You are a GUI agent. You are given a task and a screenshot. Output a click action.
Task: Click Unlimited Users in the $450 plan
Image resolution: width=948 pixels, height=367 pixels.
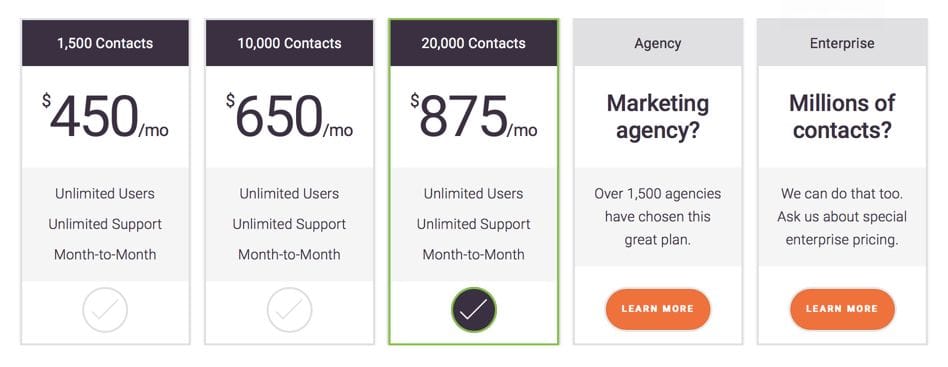pyautogui.click(x=105, y=193)
